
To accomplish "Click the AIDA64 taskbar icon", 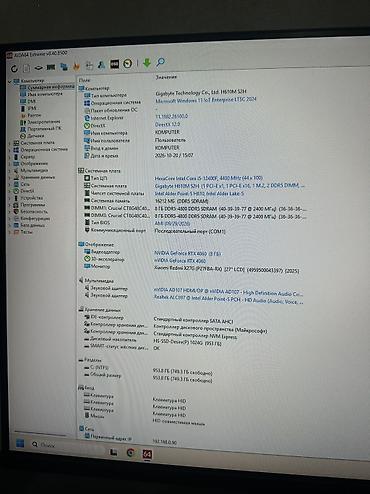I will click(147, 454).
